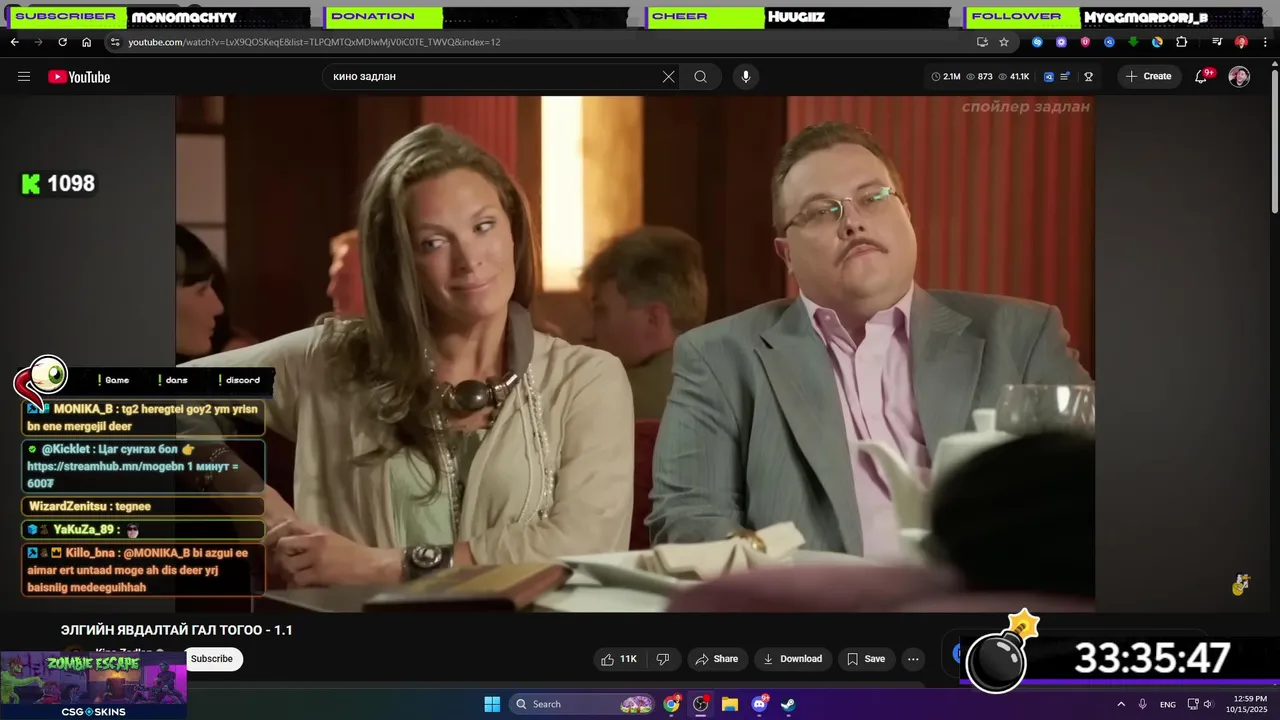
Task: Open Steam from the taskbar
Action: coord(788,704)
